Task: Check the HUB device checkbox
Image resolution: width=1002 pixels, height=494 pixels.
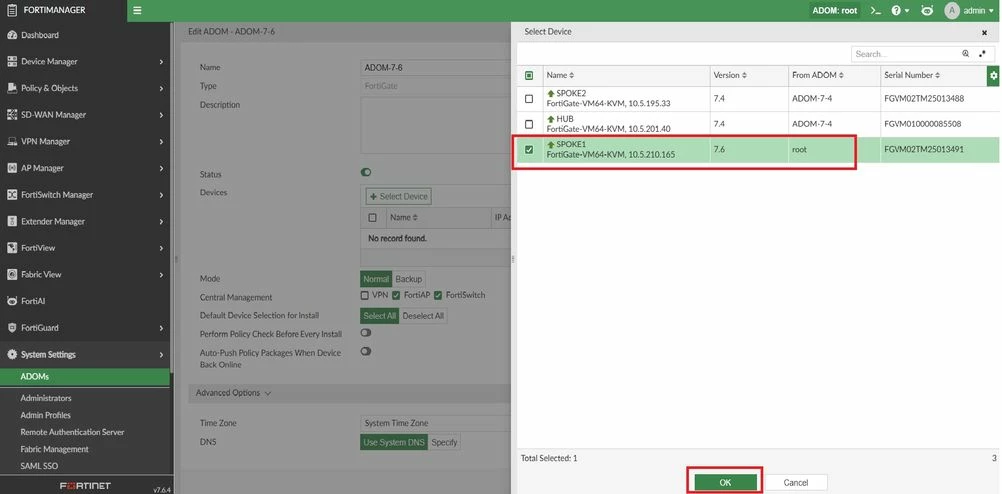Action: pos(529,124)
